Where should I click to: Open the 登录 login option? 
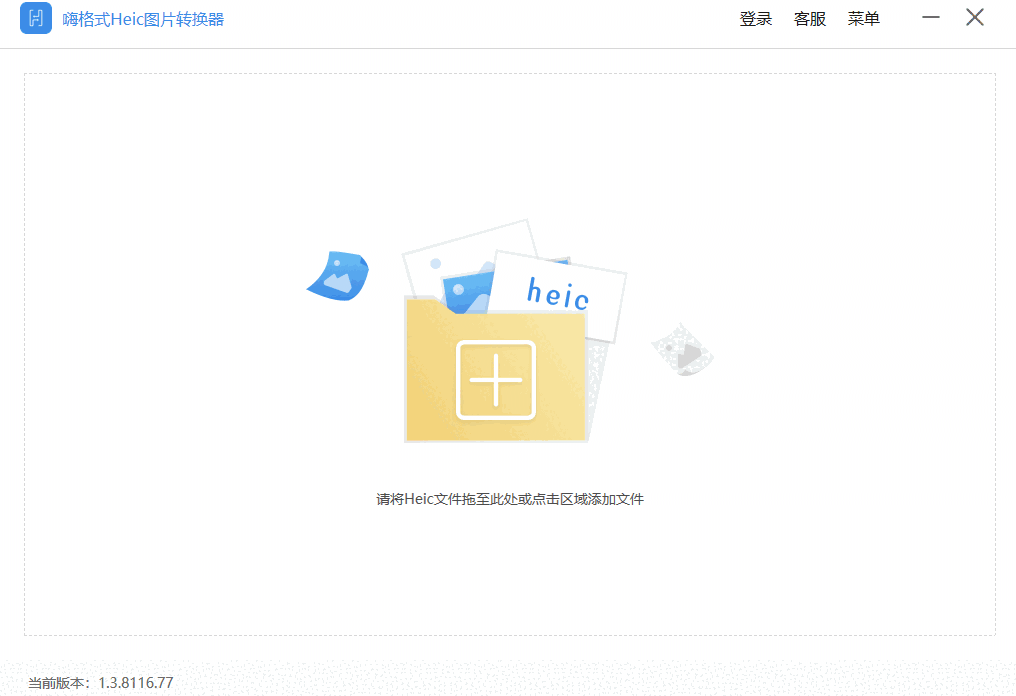click(x=755, y=19)
